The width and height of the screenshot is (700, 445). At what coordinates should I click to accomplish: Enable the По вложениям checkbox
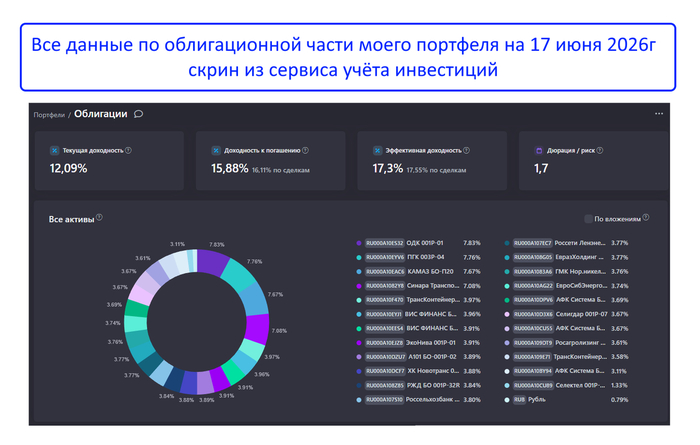pos(588,219)
